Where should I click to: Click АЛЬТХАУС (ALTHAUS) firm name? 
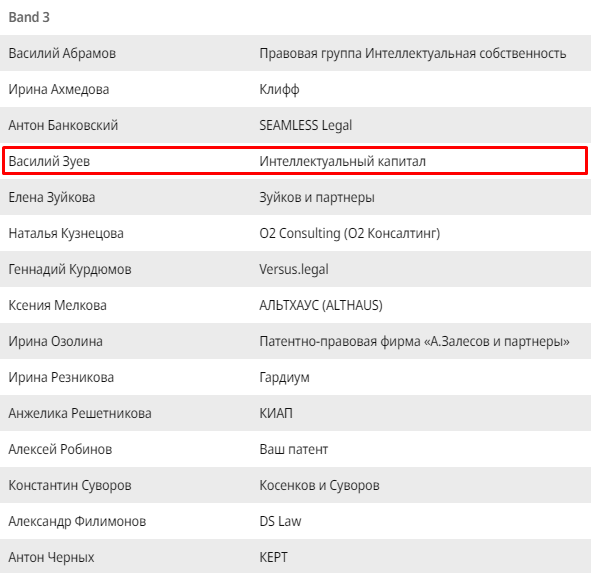coord(321,305)
